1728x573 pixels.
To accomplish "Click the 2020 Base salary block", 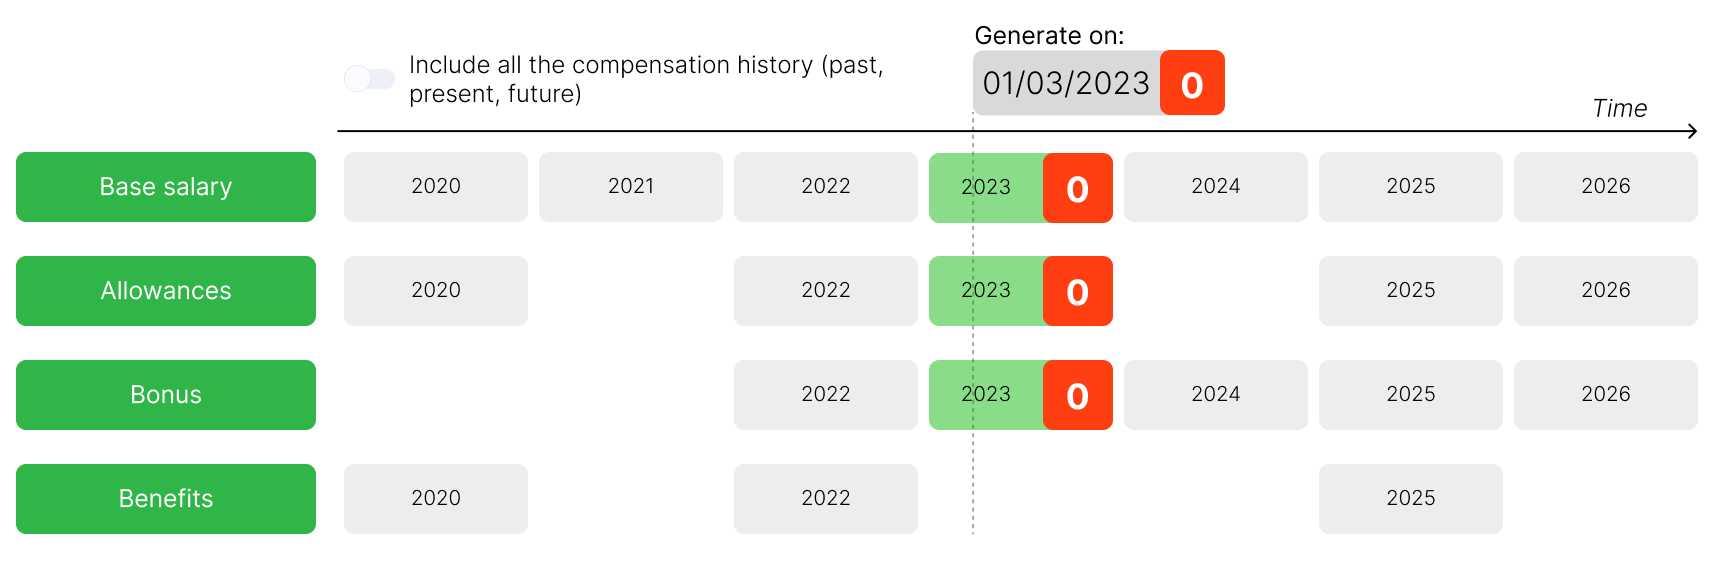I will 436,187.
